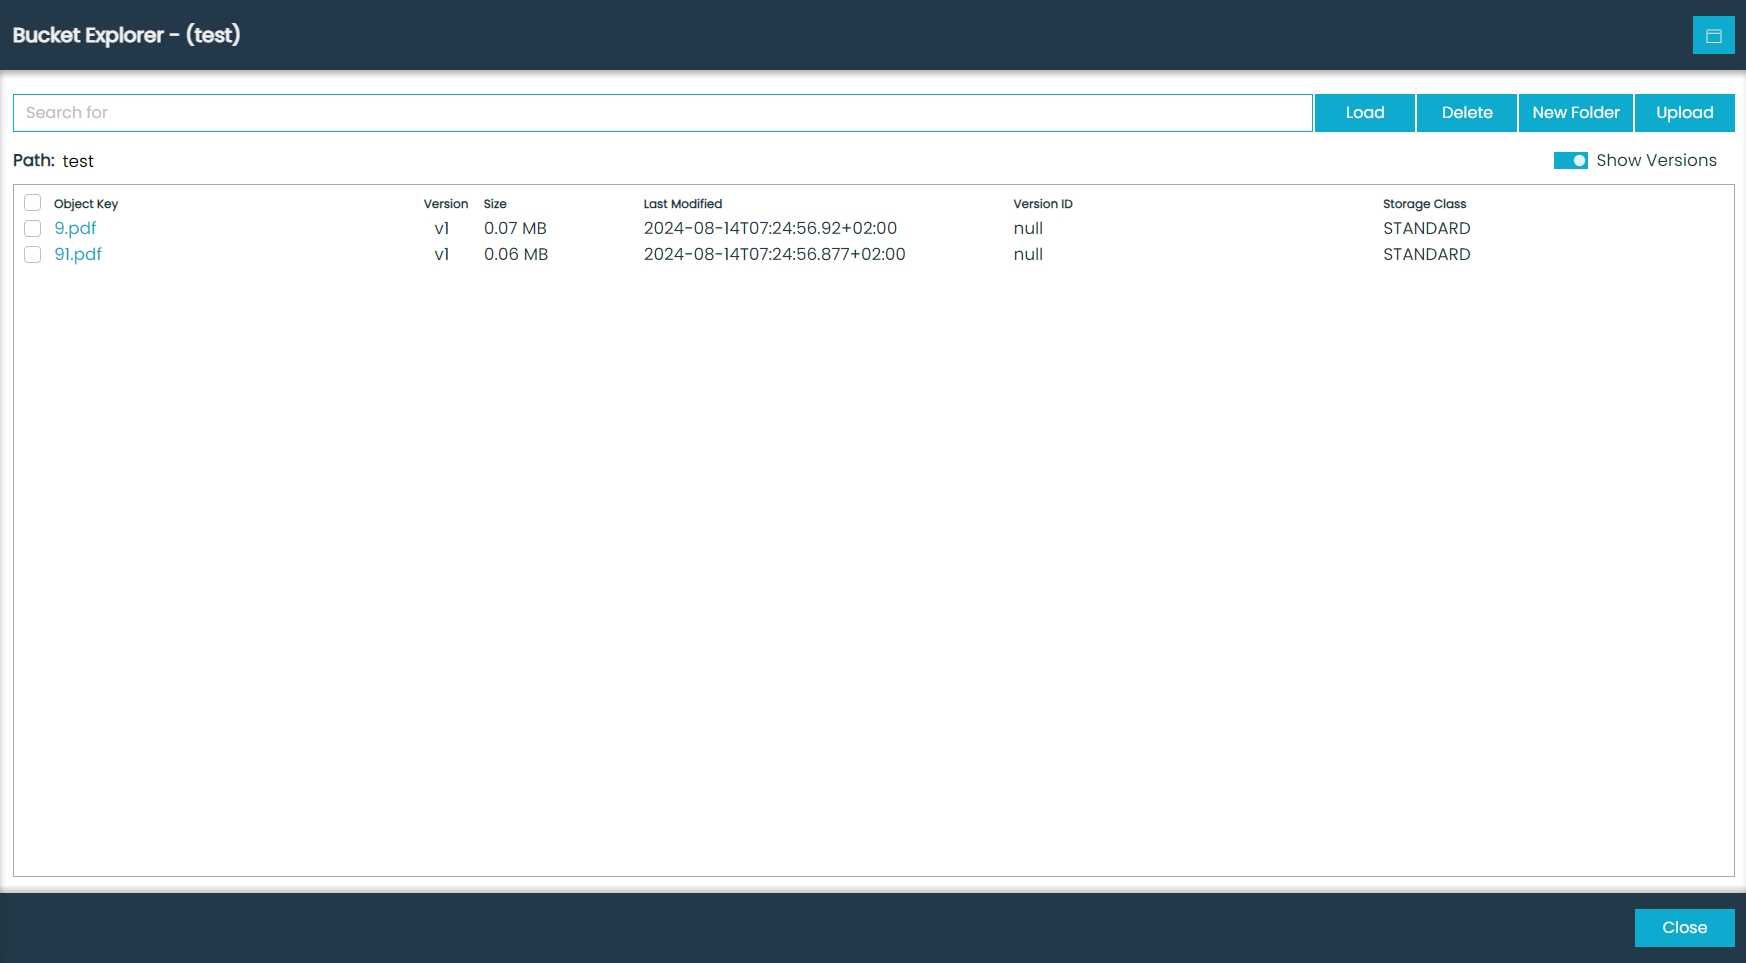This screenshot has width=1746, height=963.
Task: Select the checkbox for 9.pdf
Action: coord(33,229)
